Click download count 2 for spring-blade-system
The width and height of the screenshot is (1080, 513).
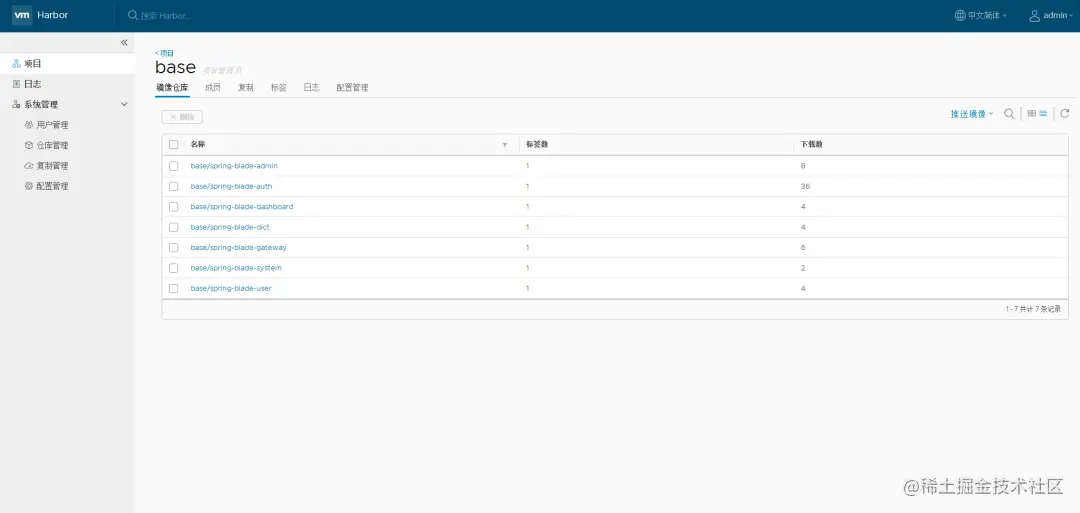click(803, 268)
